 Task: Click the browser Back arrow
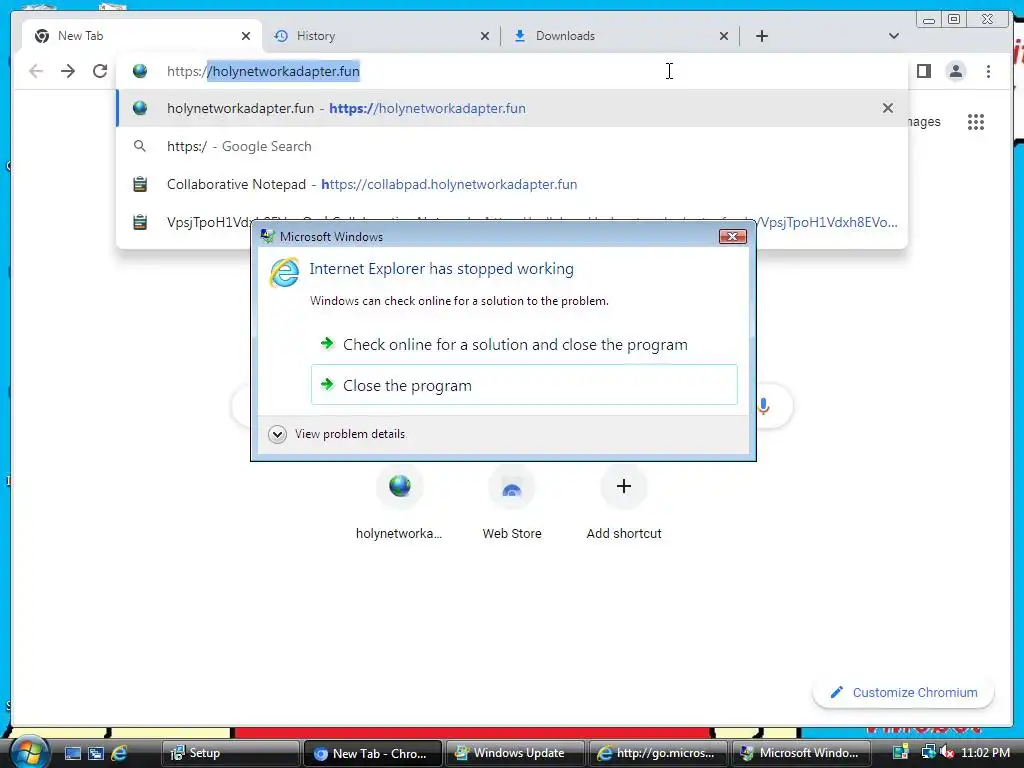tap(36, 71)
